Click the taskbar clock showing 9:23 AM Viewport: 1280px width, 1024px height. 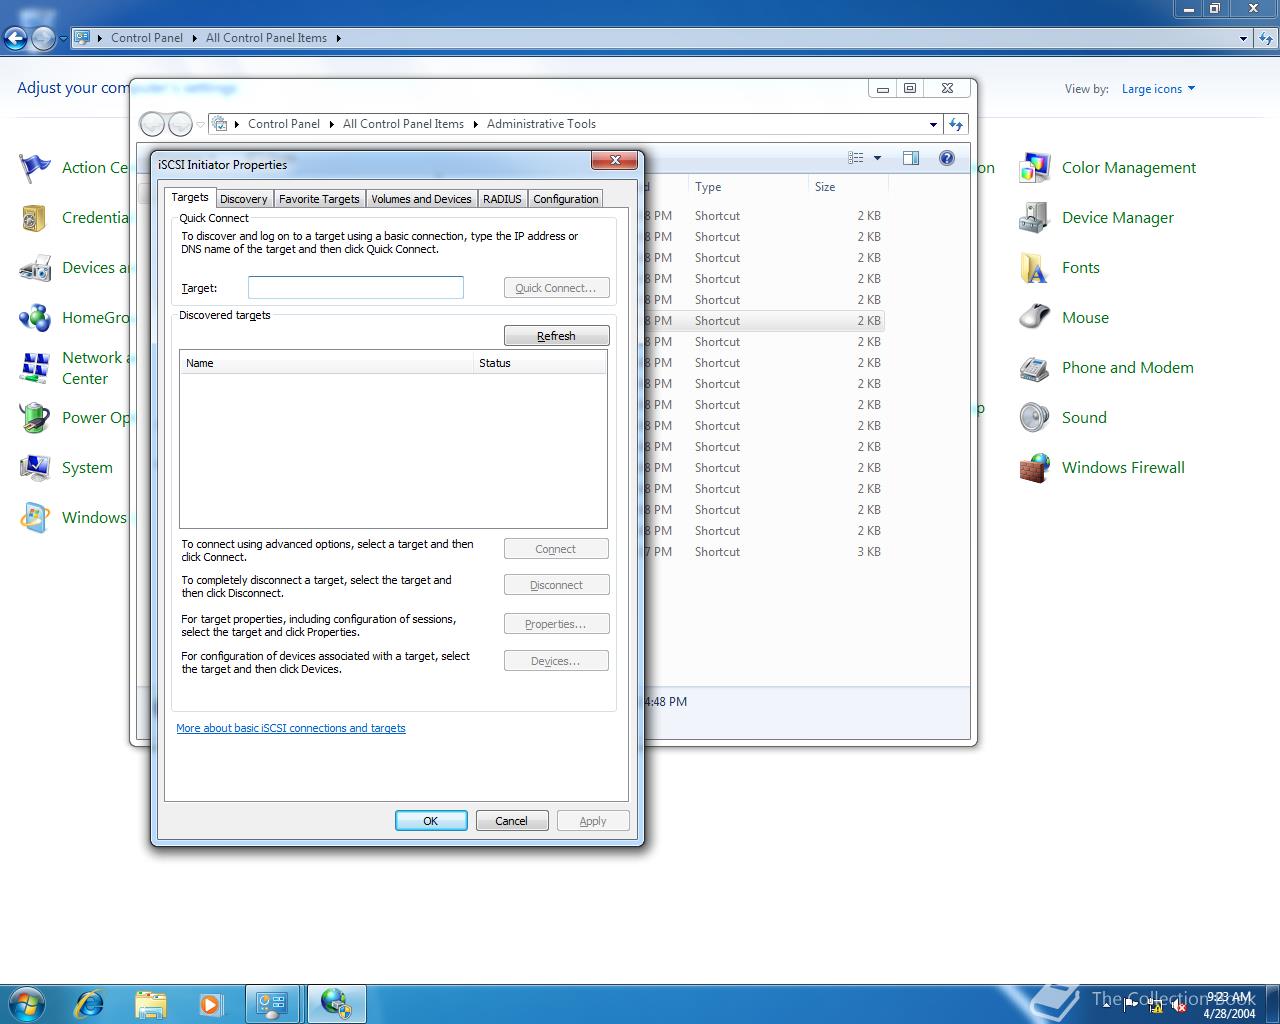(x=1229, y=1005)
